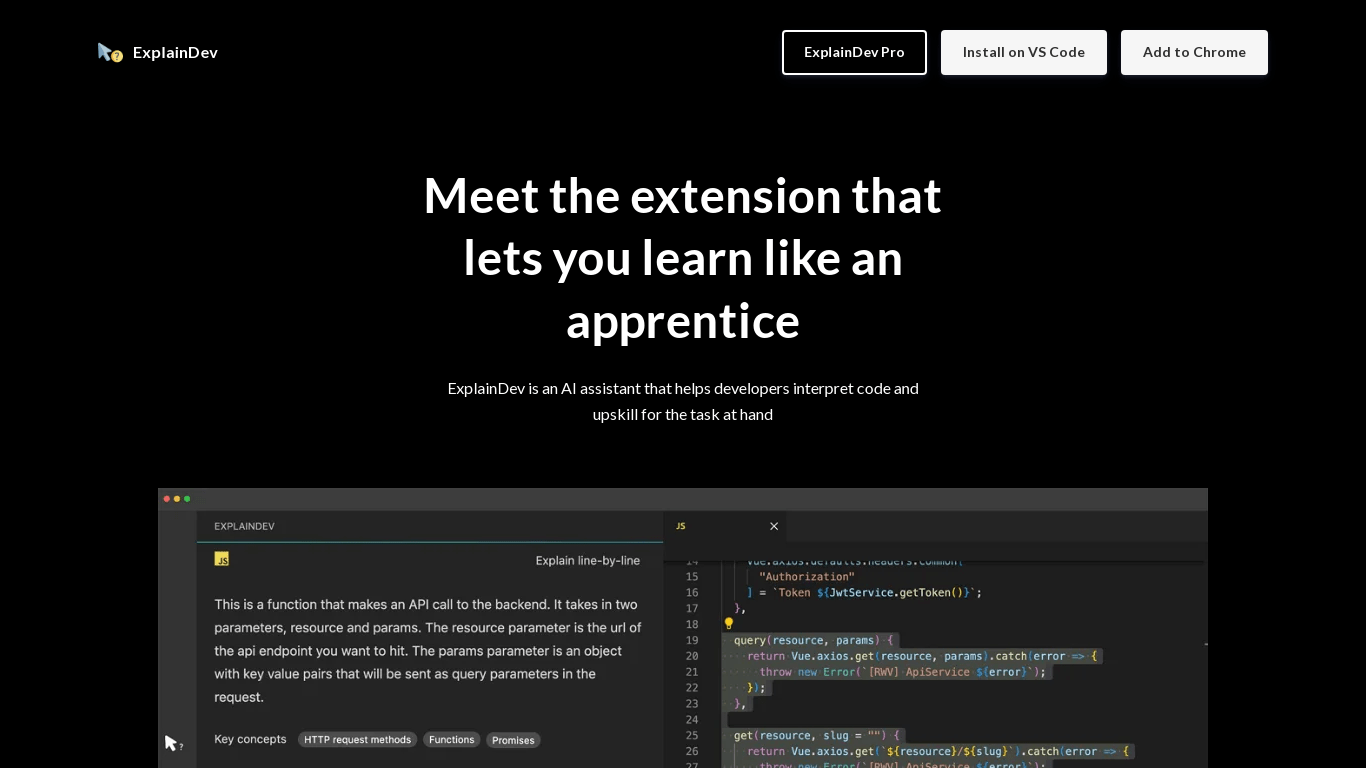1366x768 pixels.
Task: Click the Add to Chrome button
Action: 1194,52
